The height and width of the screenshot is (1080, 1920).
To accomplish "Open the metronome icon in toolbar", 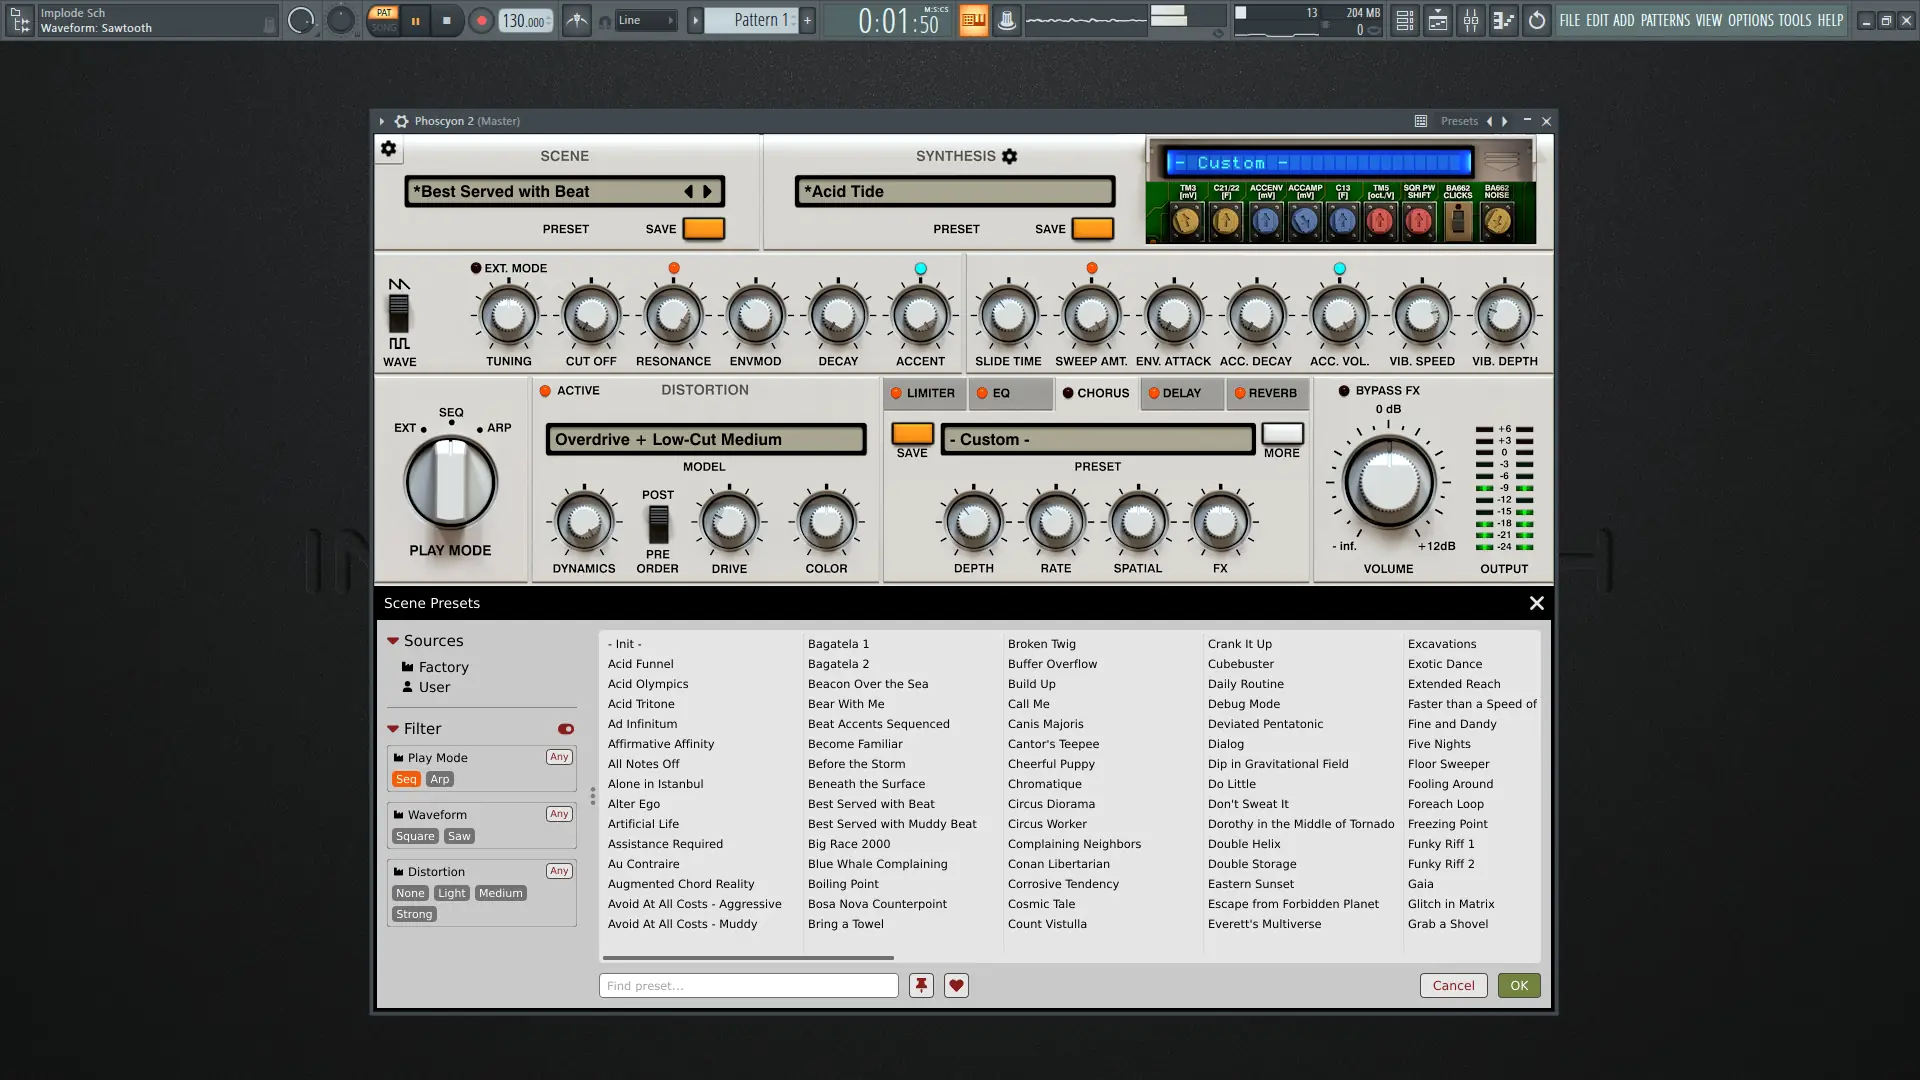I will point(577,20).
